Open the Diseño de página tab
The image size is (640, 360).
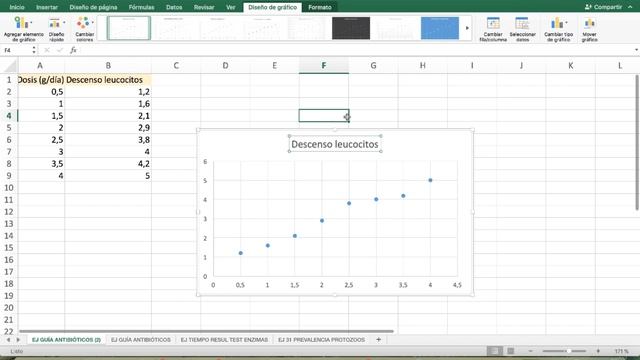tap(93, 7)
